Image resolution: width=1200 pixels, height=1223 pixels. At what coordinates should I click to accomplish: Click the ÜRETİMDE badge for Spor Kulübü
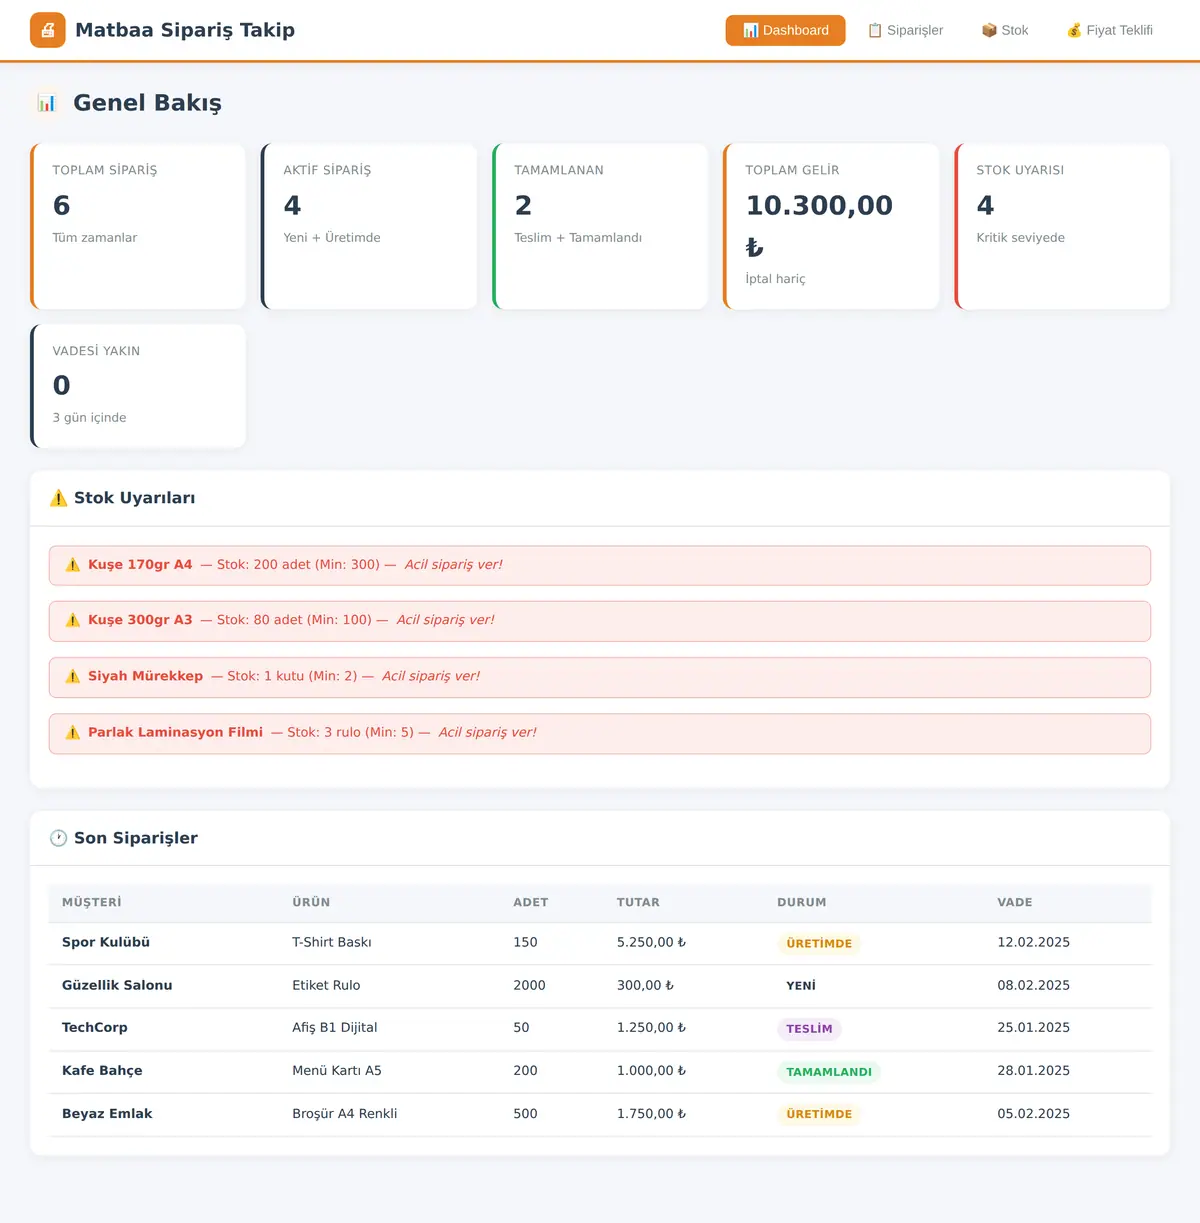click(x=819, y=944)
